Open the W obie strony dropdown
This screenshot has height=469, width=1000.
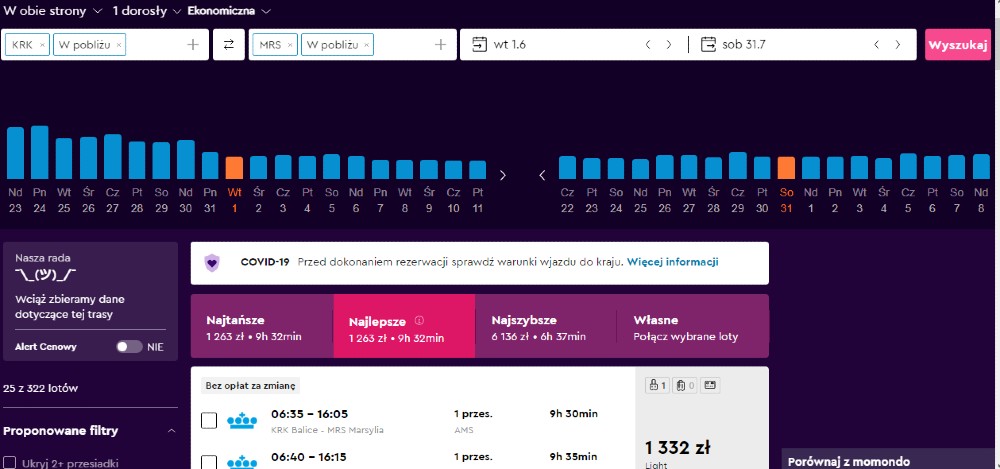[52, 12]
